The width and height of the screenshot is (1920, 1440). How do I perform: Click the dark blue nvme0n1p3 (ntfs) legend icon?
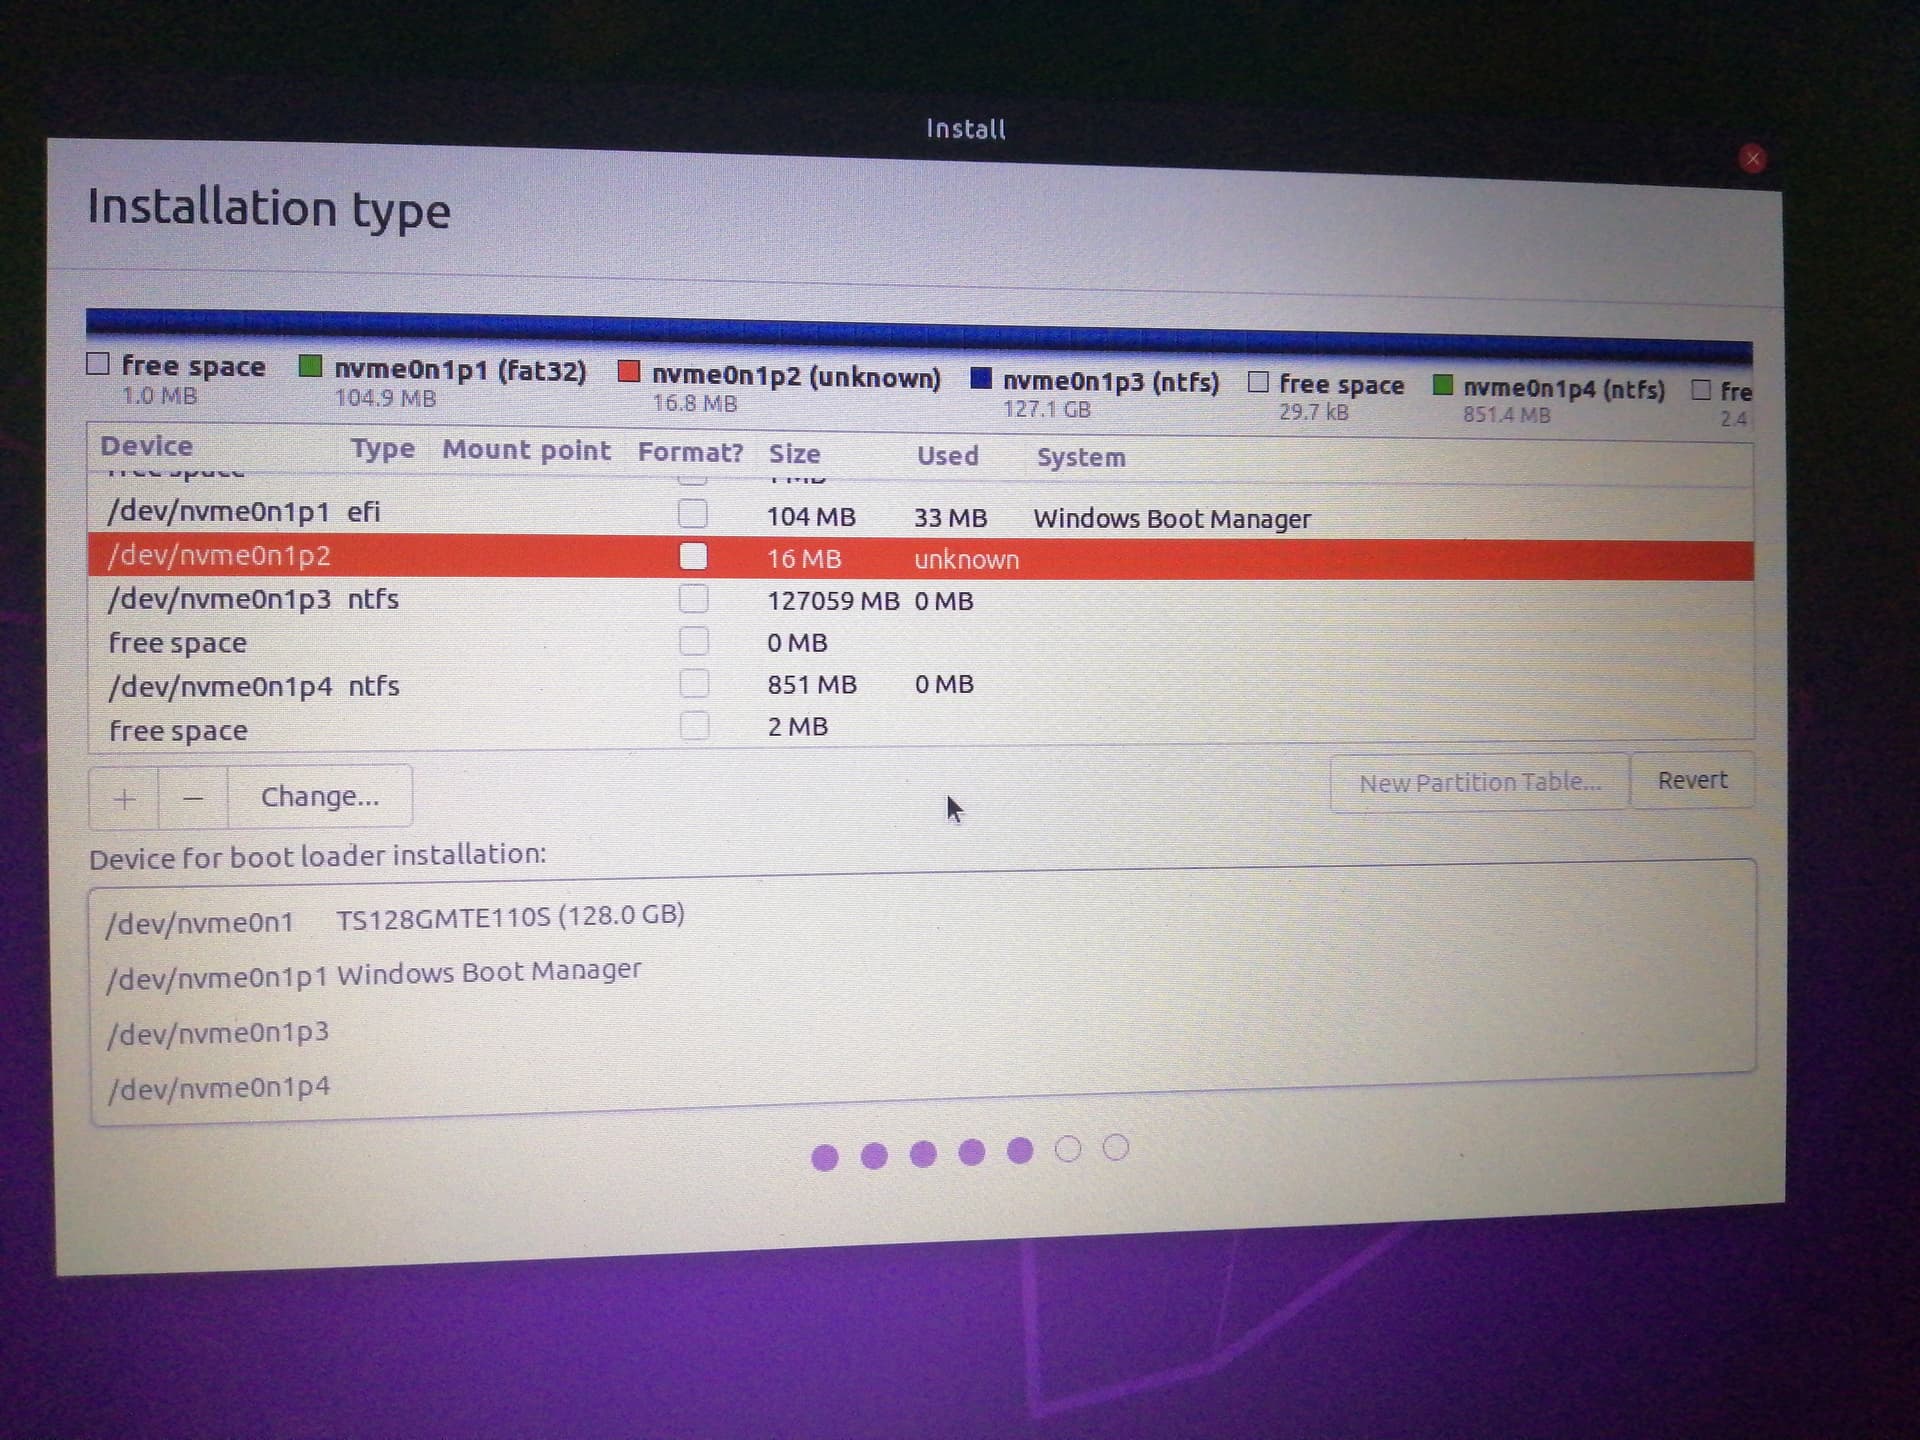coord(982,379)
